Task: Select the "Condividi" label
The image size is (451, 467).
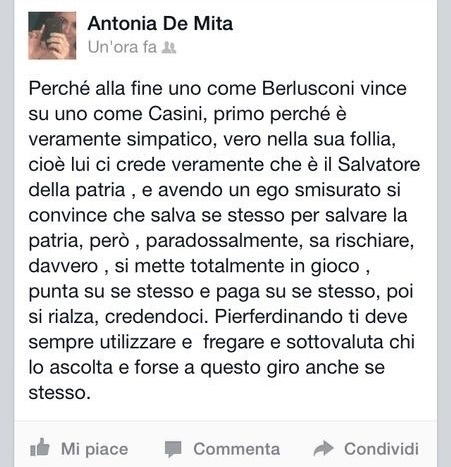Action: pyautogui.click(x=381, y=449)
